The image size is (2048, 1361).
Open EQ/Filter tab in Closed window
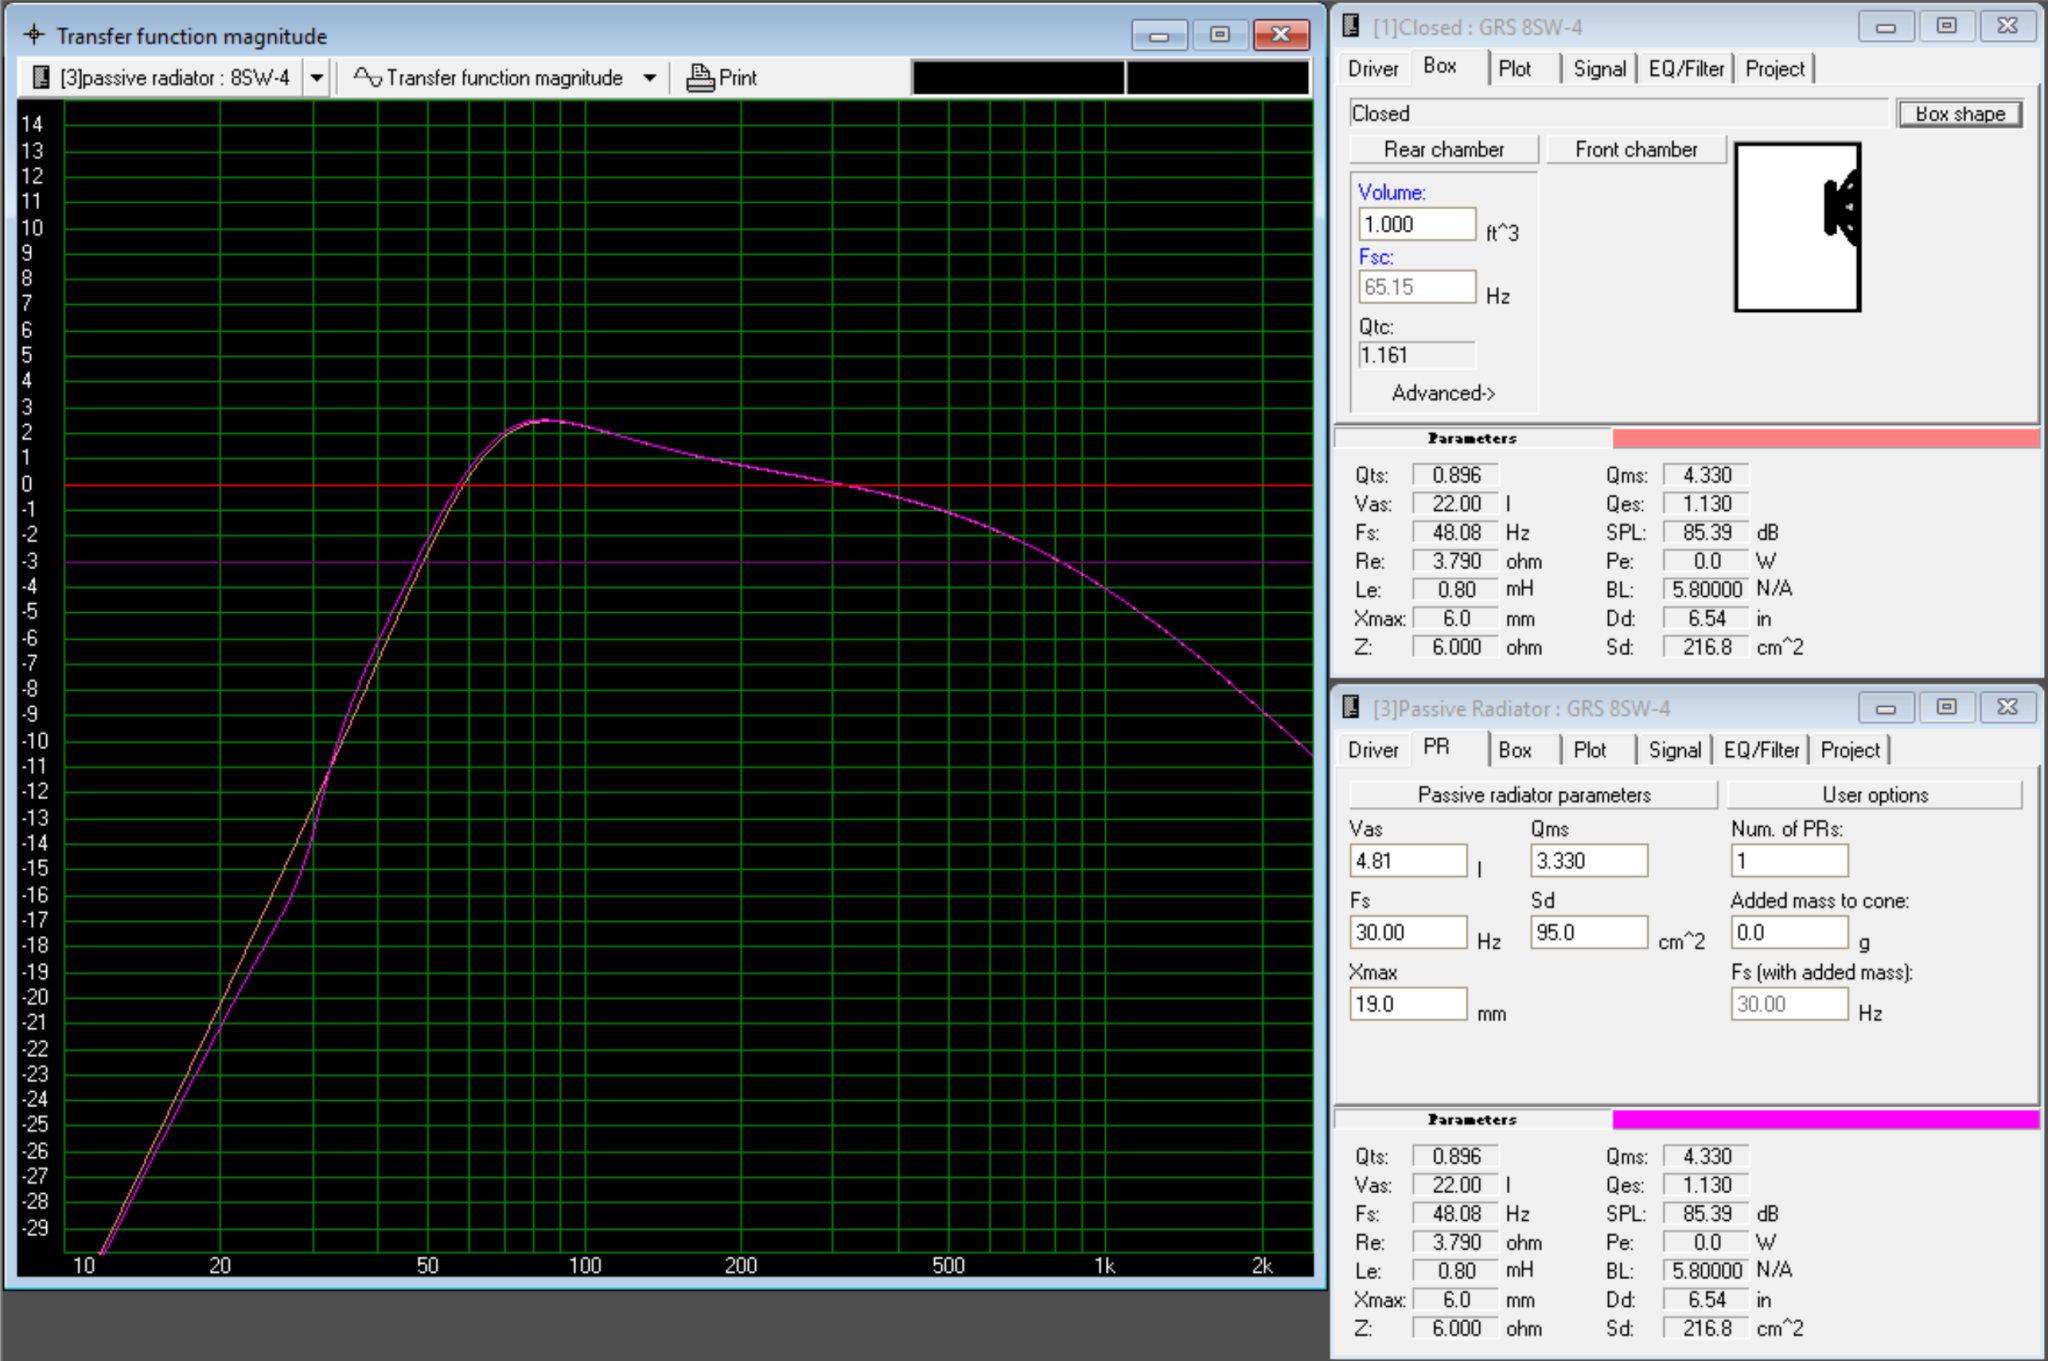pyautogui.click(x=1686, y=69)
